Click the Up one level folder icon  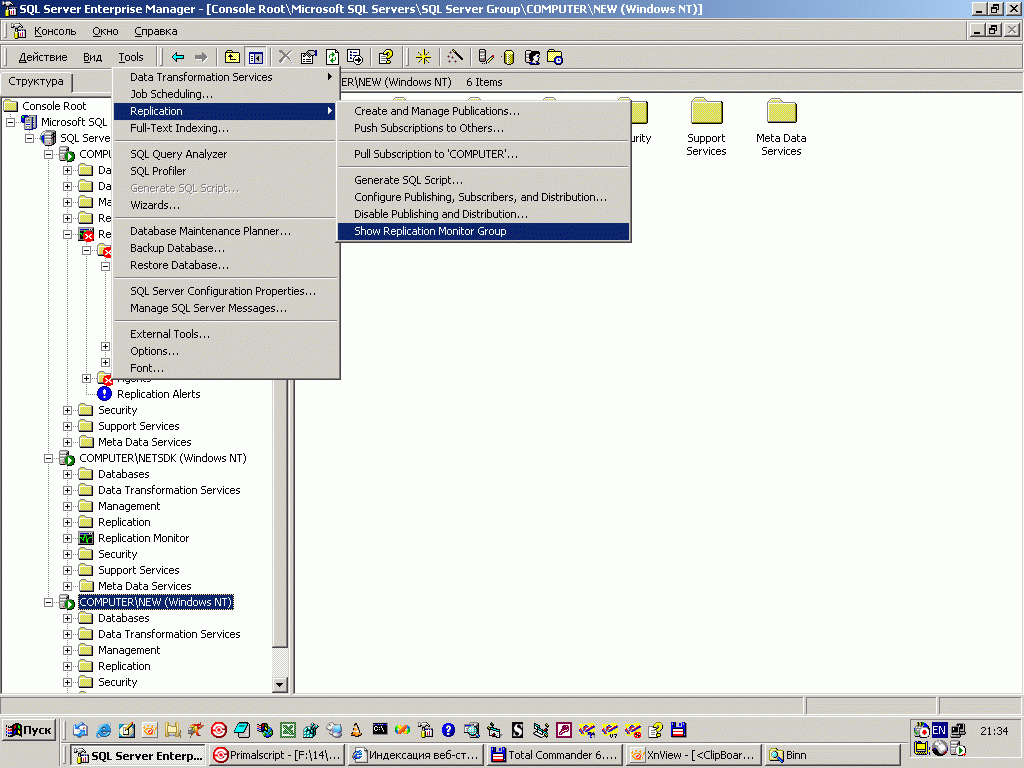(232, 57)
